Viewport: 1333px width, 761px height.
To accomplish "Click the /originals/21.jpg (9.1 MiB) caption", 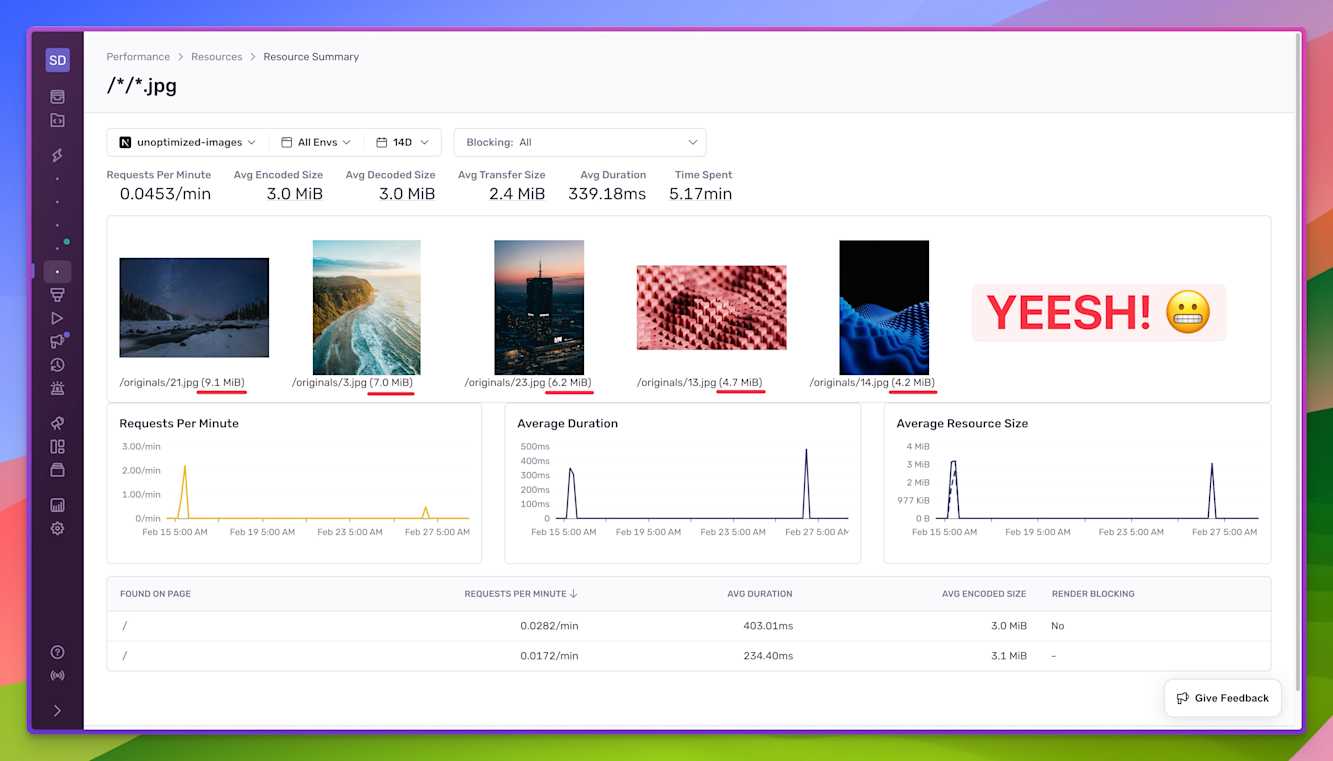I will [x=182, y=383].
